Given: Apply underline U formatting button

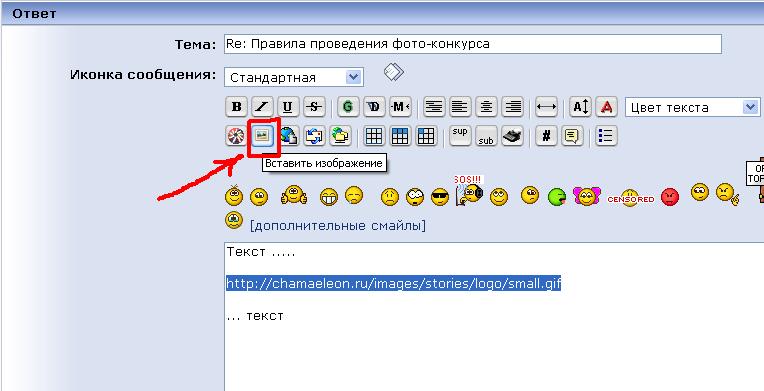Looking at the screenshot, I should pyautogui.click(x=288, y=107).
